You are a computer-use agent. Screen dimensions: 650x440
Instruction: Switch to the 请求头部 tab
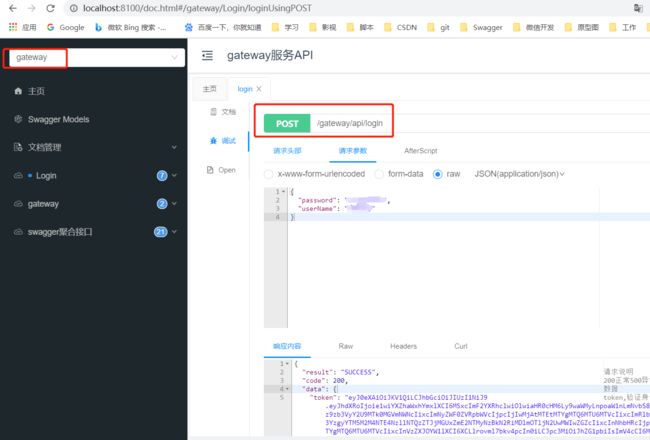click(287, 151)
